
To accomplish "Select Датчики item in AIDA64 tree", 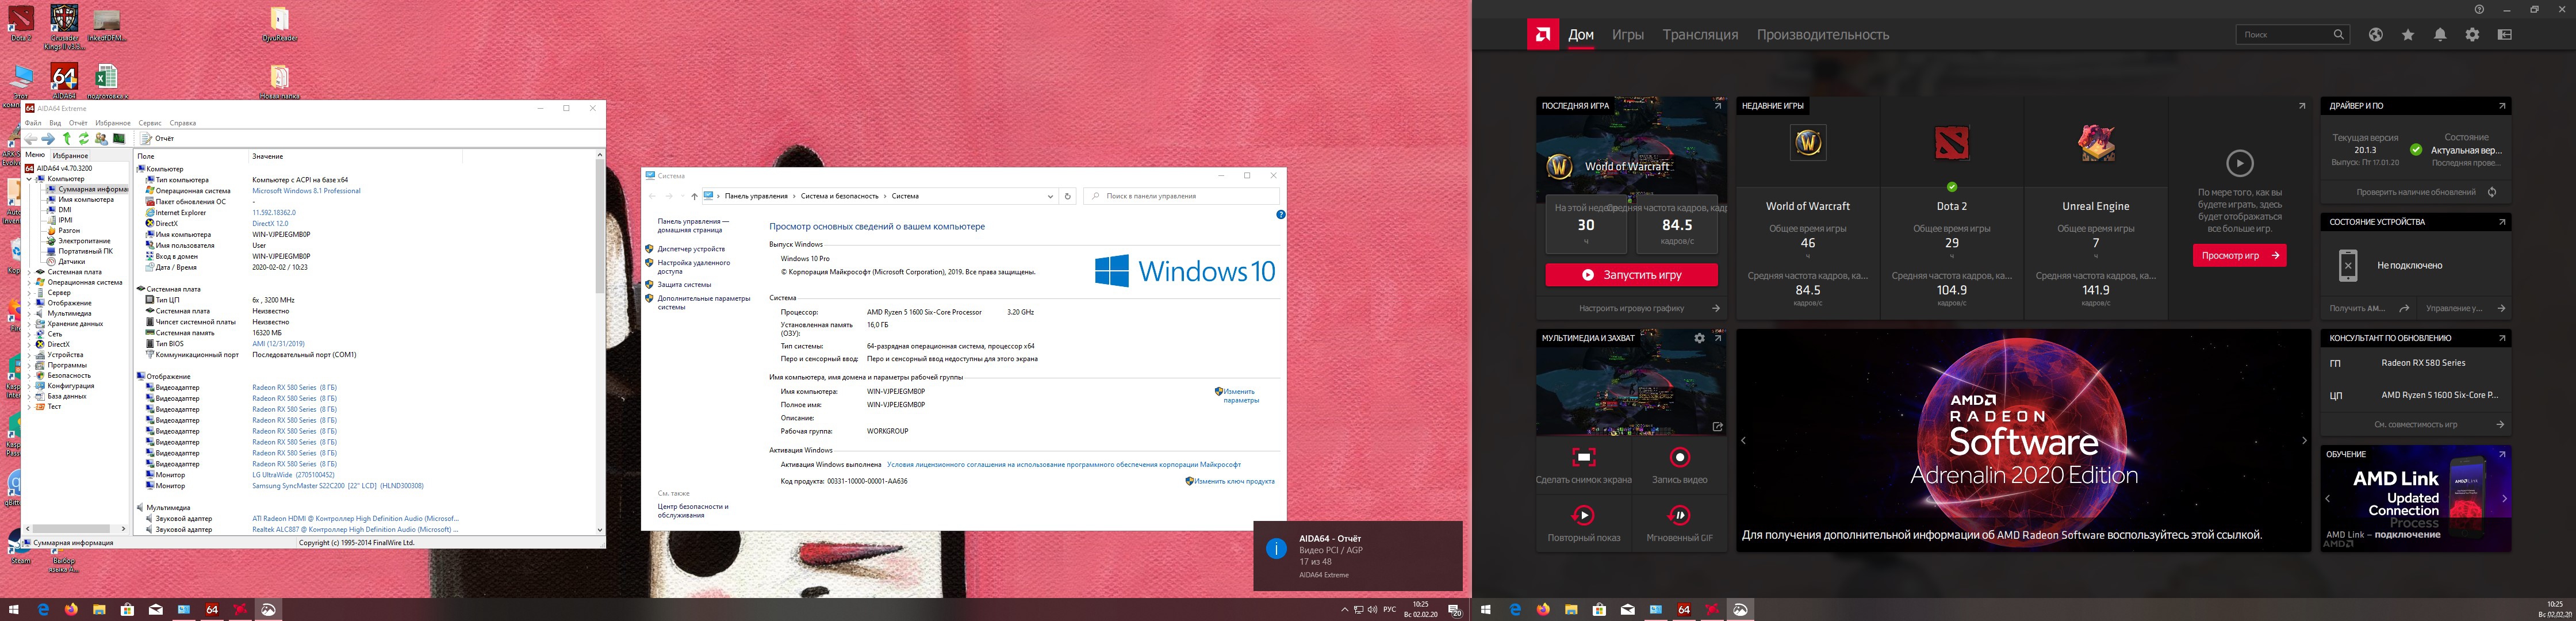I will point(71,262).
